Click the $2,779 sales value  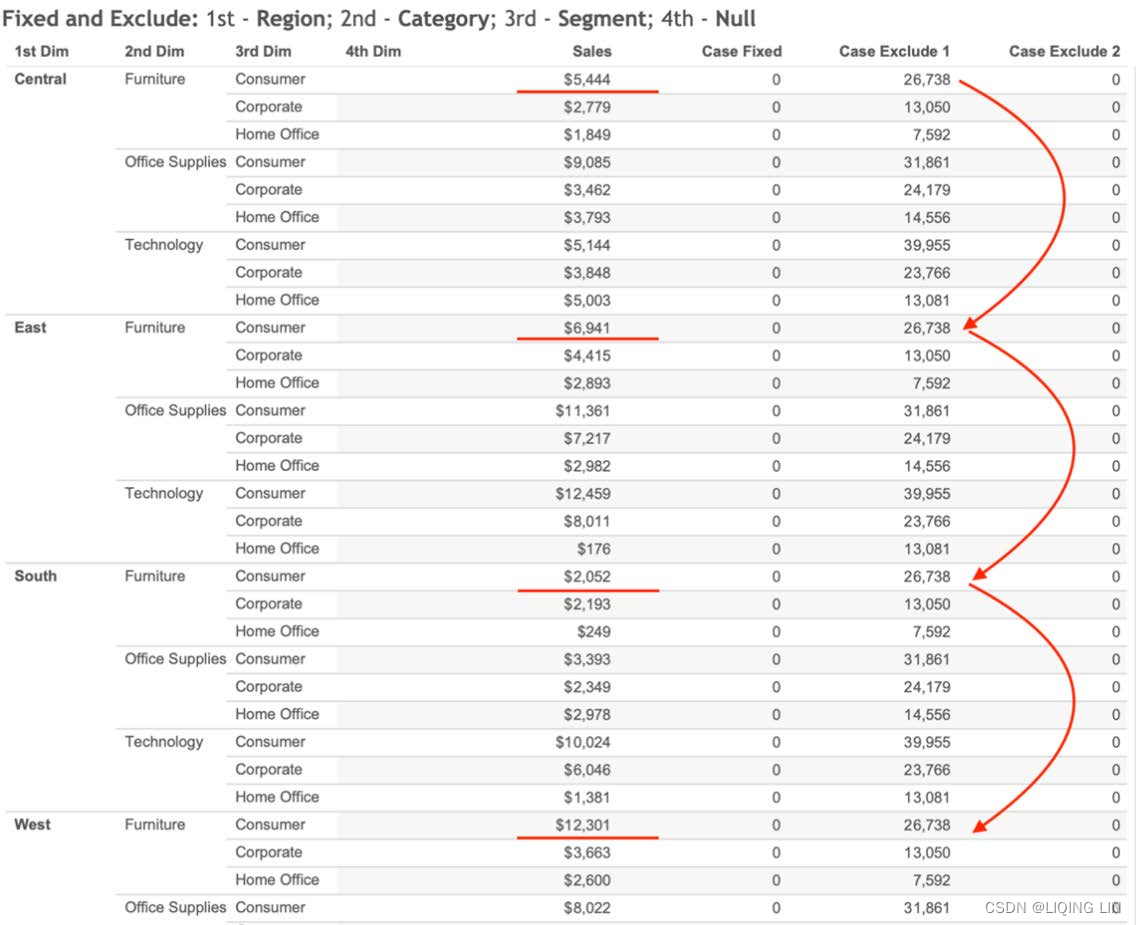tap(587, 107)
